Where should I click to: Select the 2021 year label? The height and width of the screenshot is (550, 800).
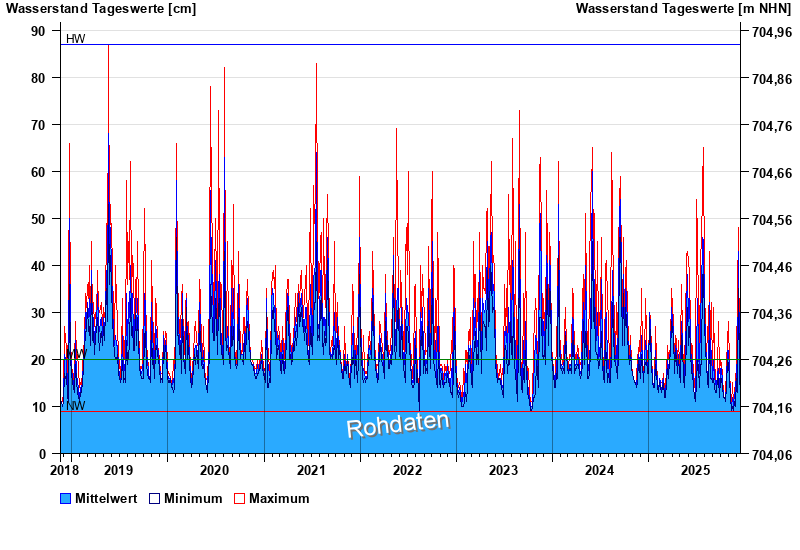[x=311, y=470]
